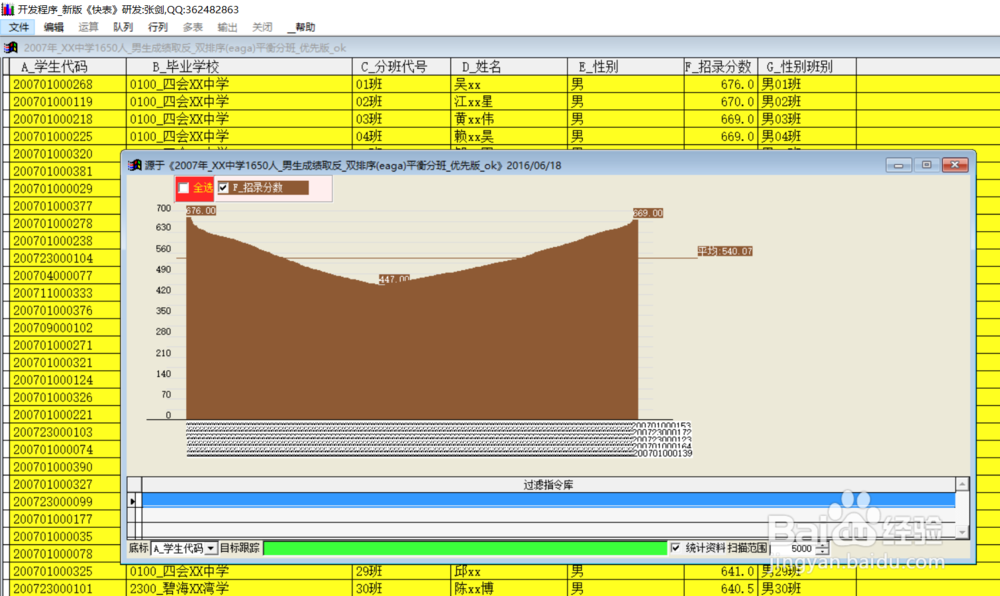Select cell 200701000268
Screen dimensions: 1000x596
pos(68,84)
